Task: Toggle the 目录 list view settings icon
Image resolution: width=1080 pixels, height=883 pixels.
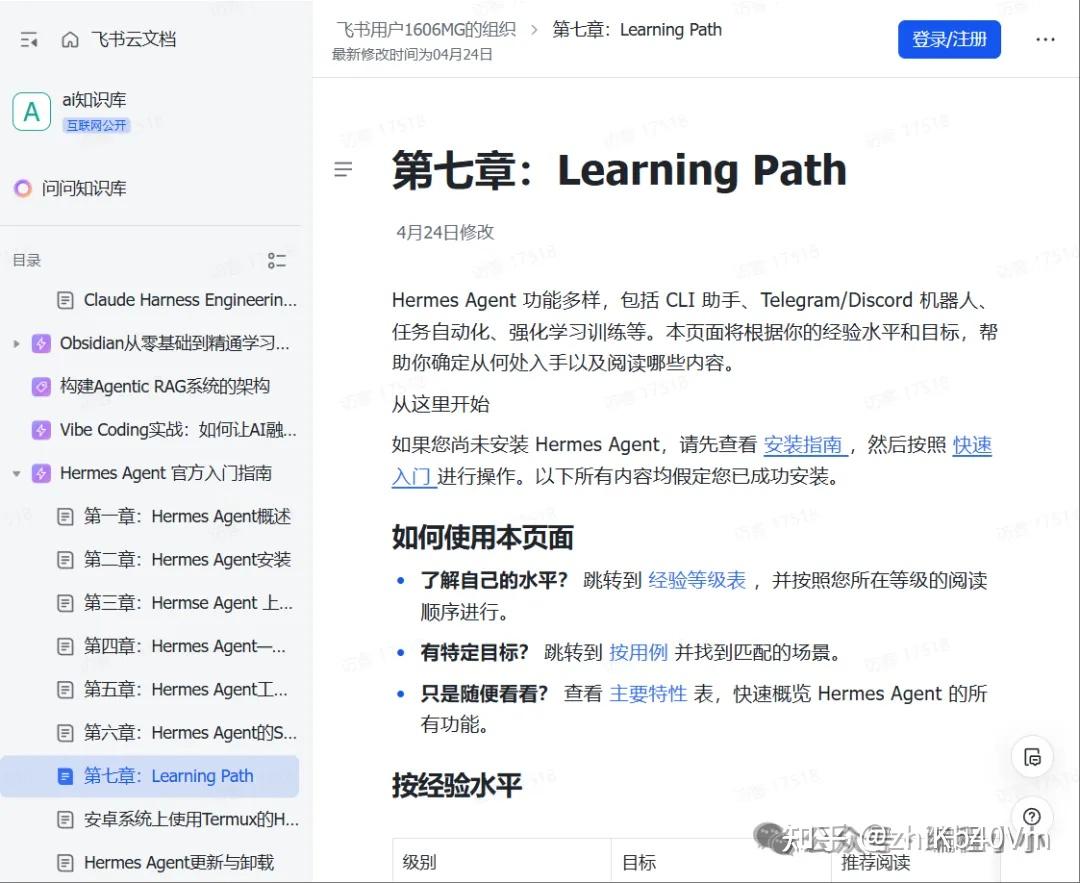Action: pos(277,260)
